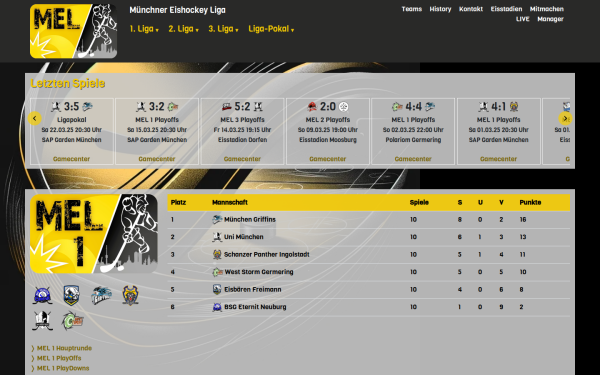The width and height of the screenshot is (600, 375).
Task: Open the Kontakt page
Action: click(x=471, y=9)
